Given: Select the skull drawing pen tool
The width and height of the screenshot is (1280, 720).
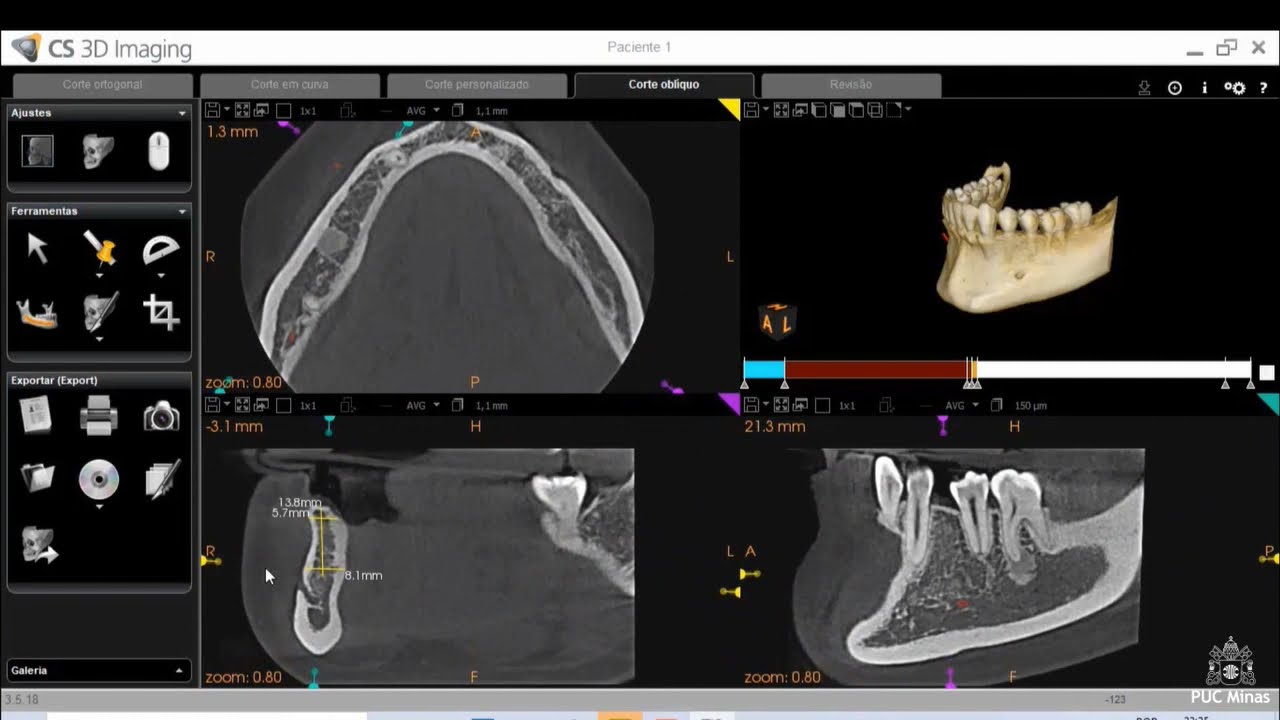Looking at the screenshot, I should [x=99, y=312].
